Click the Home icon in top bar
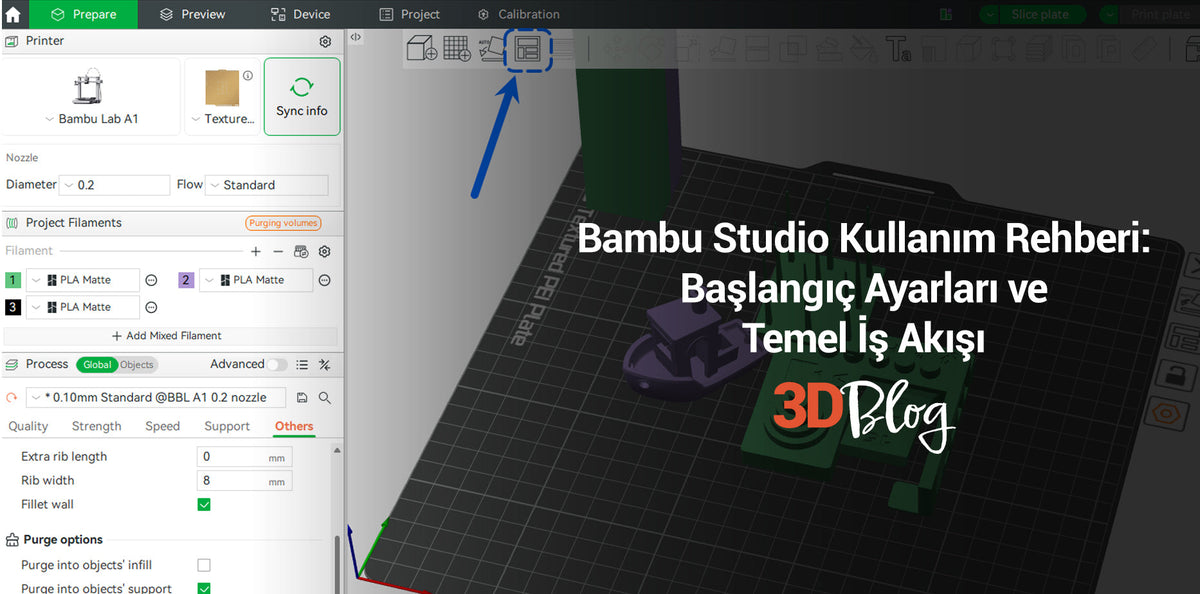Viewport: 1200px width, 594px height. (13, 14)
